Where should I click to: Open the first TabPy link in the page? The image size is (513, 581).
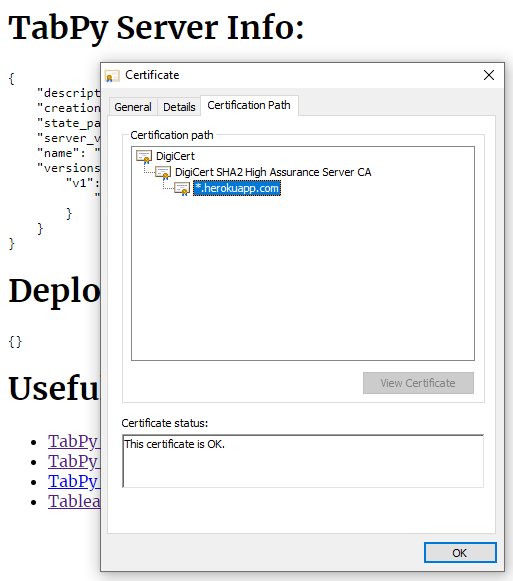tap(74, 441)
